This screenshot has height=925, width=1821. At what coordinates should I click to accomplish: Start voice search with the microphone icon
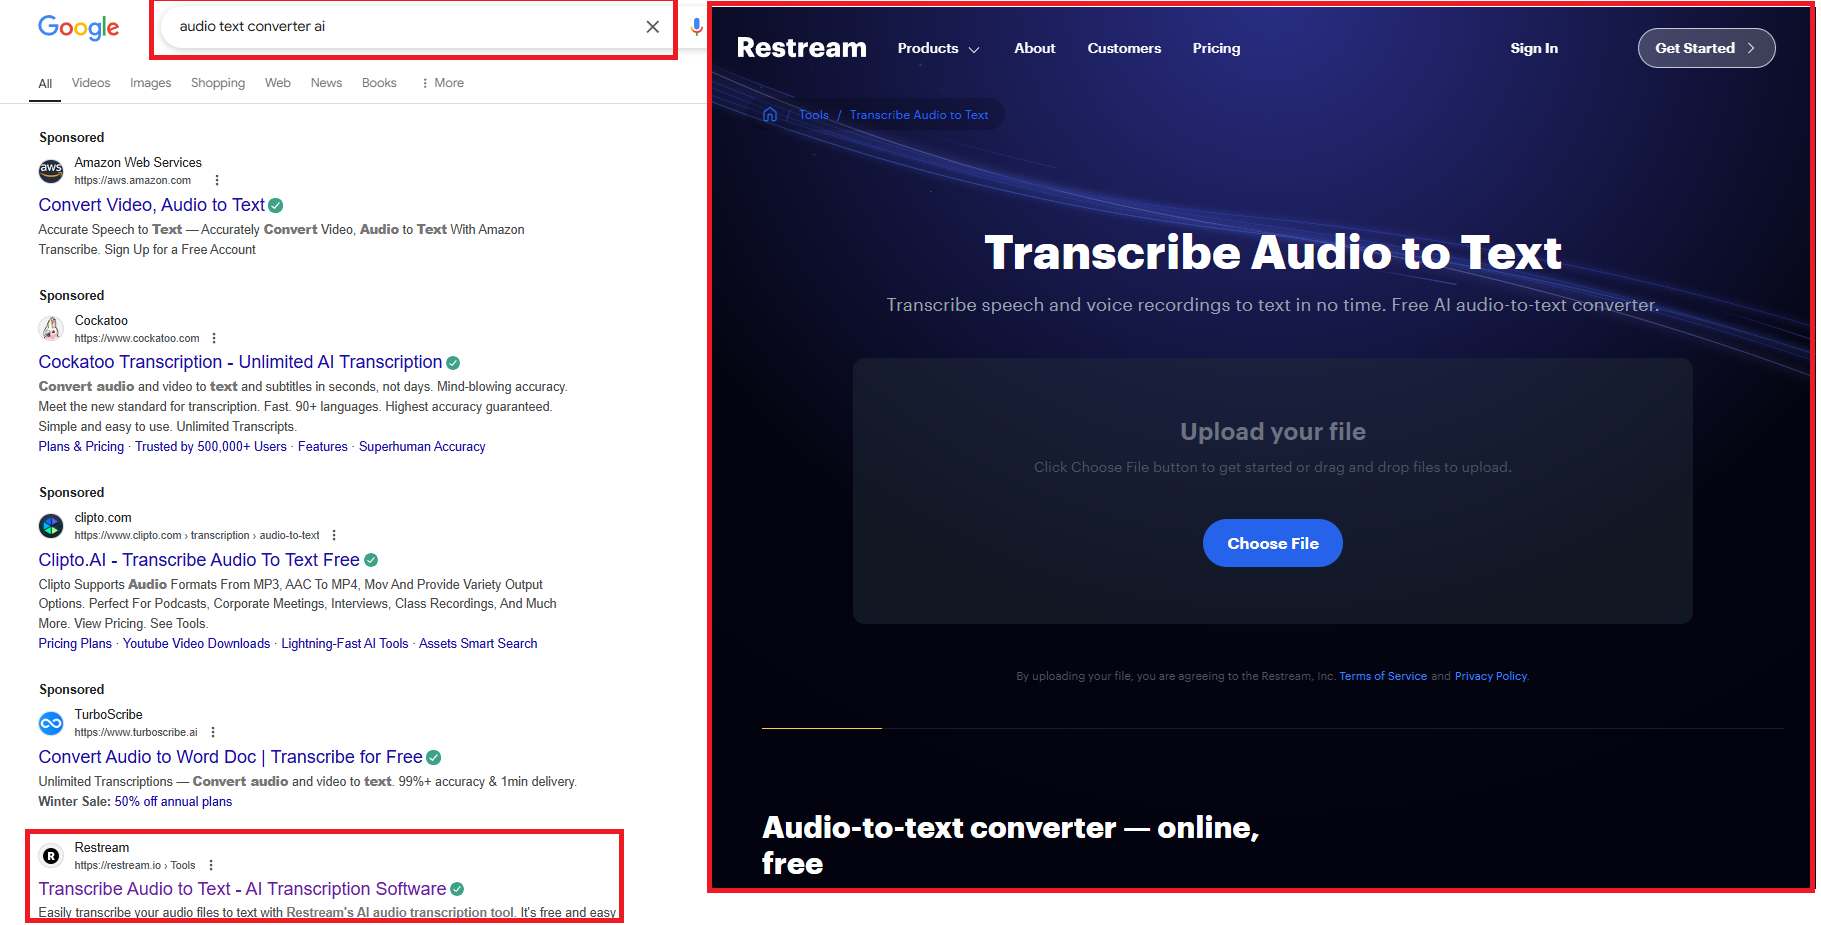[x=697, y=27]
